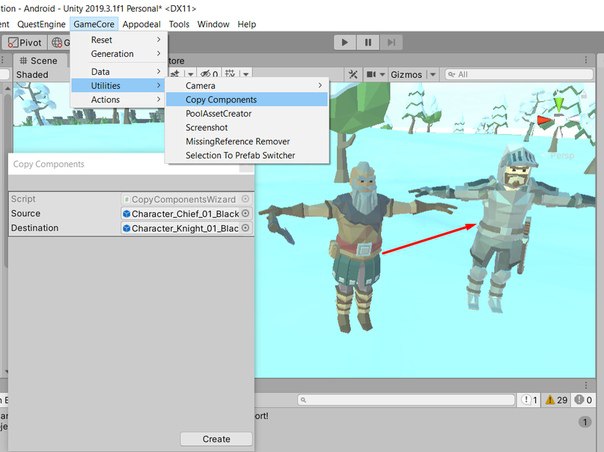Toggle console warnings filter showing 29

pos(556,400)
